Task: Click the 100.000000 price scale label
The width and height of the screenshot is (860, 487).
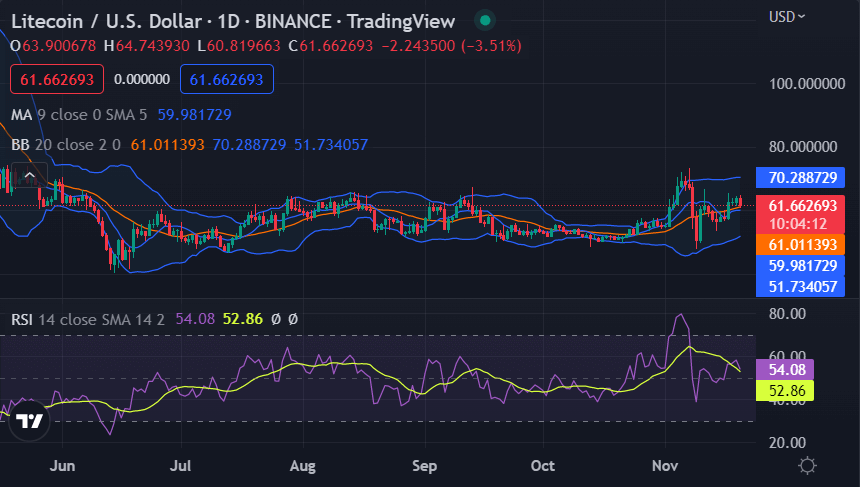Action: coord(807,84)
